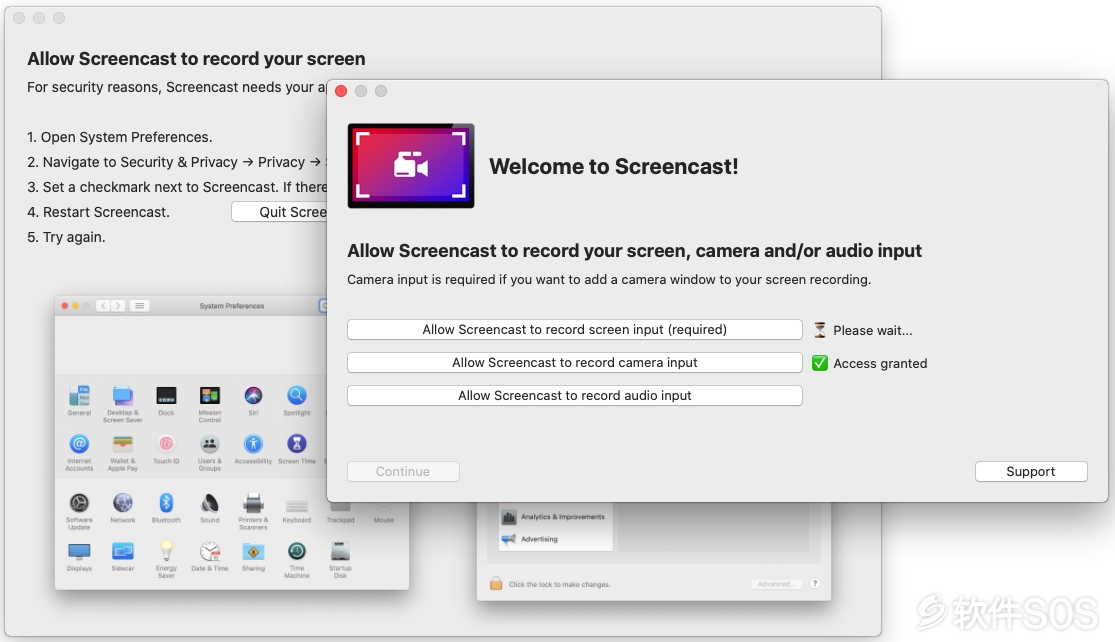This screenshot has width=1115, height=642.
Task: Click the Spotlight icon in the illustration
Action: point(297,395)
